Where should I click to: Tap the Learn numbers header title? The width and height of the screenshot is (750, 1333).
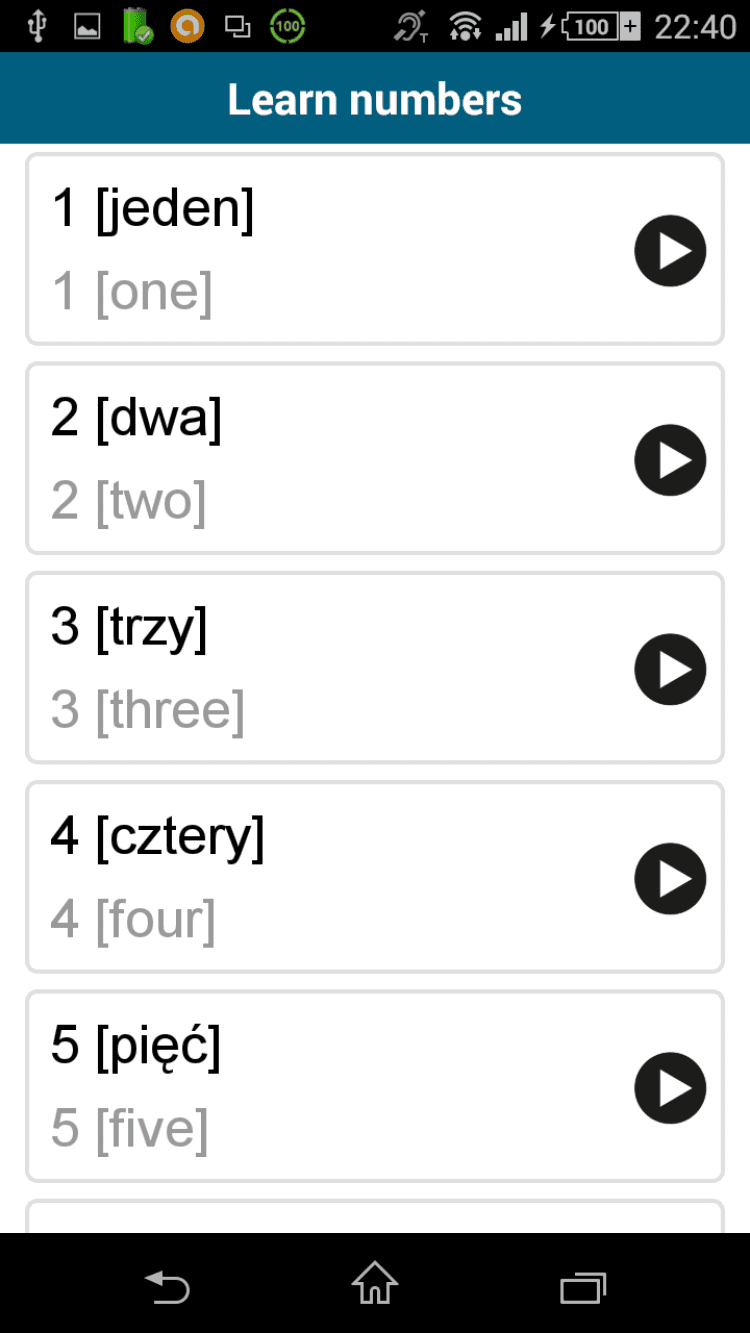pyautogui.click(x=375, y=99)
